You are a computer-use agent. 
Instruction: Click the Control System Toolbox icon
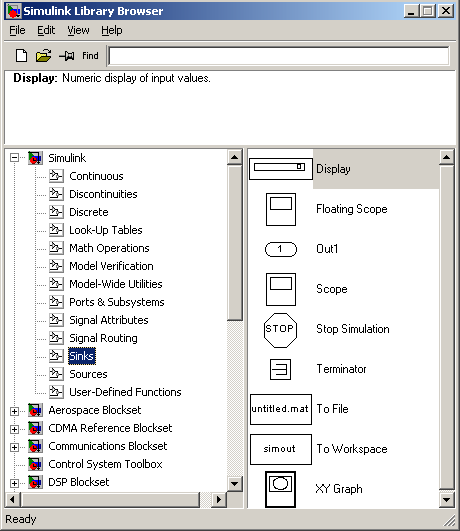35,464
